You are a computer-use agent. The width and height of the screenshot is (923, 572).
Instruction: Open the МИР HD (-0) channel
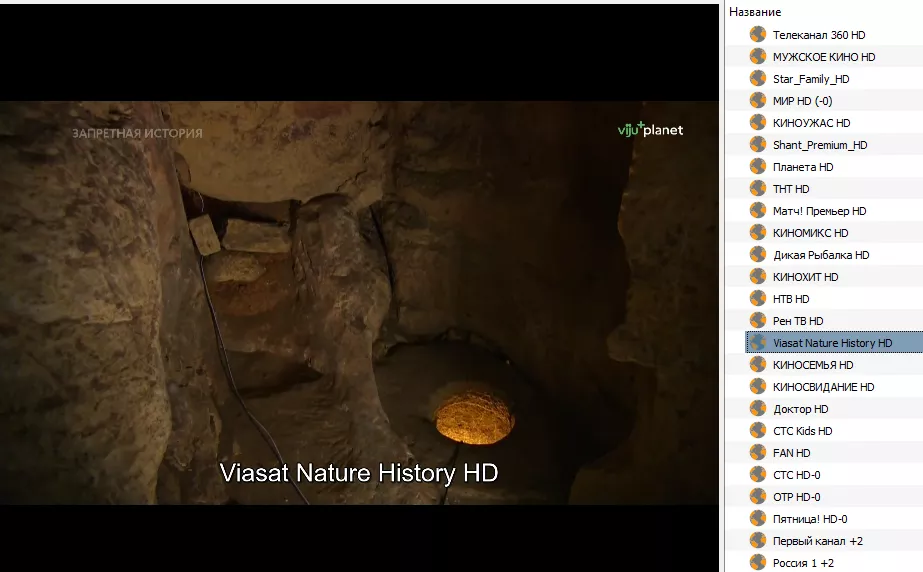(x=802, y=101)
